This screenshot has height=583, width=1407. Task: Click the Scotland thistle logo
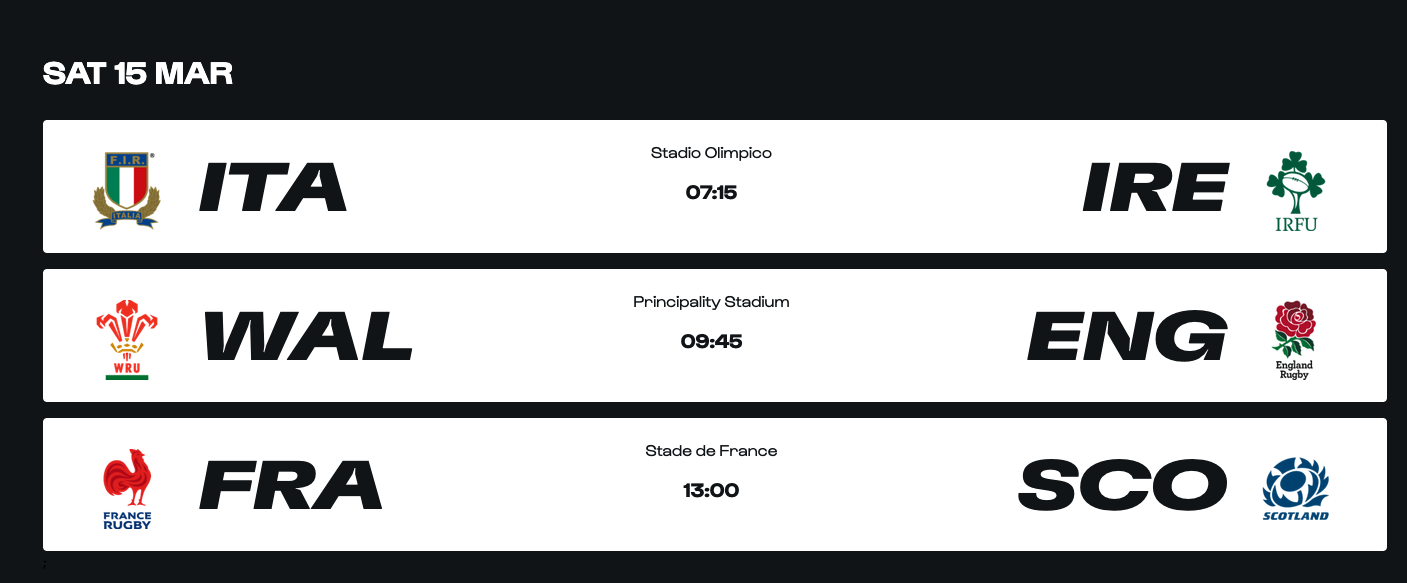point(1295,489)
